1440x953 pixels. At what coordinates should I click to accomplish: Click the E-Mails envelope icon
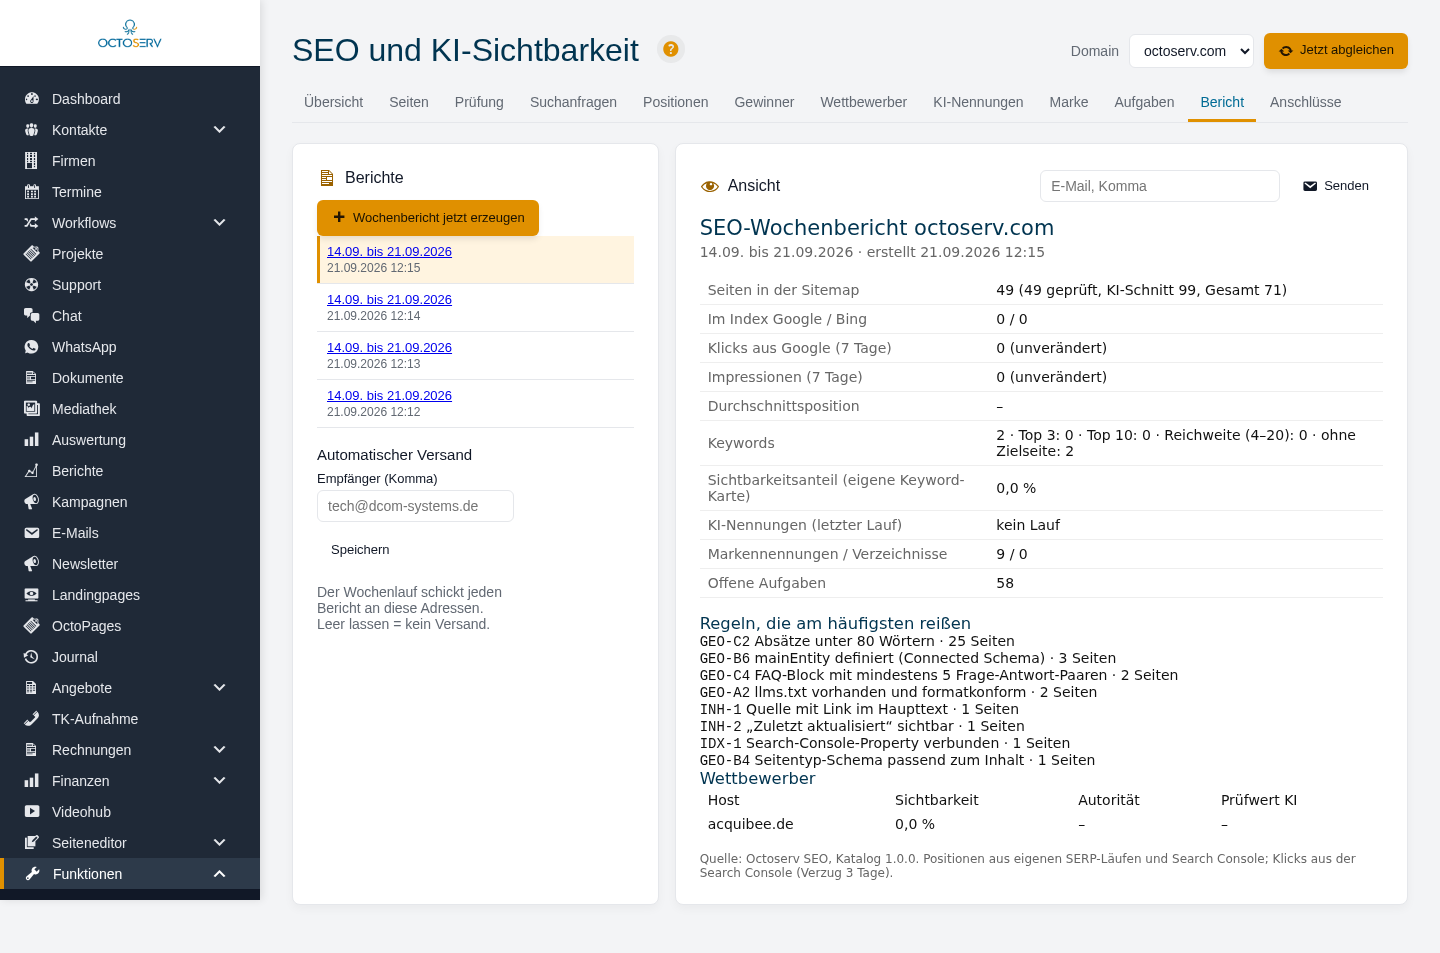click(x=32, y=533)
